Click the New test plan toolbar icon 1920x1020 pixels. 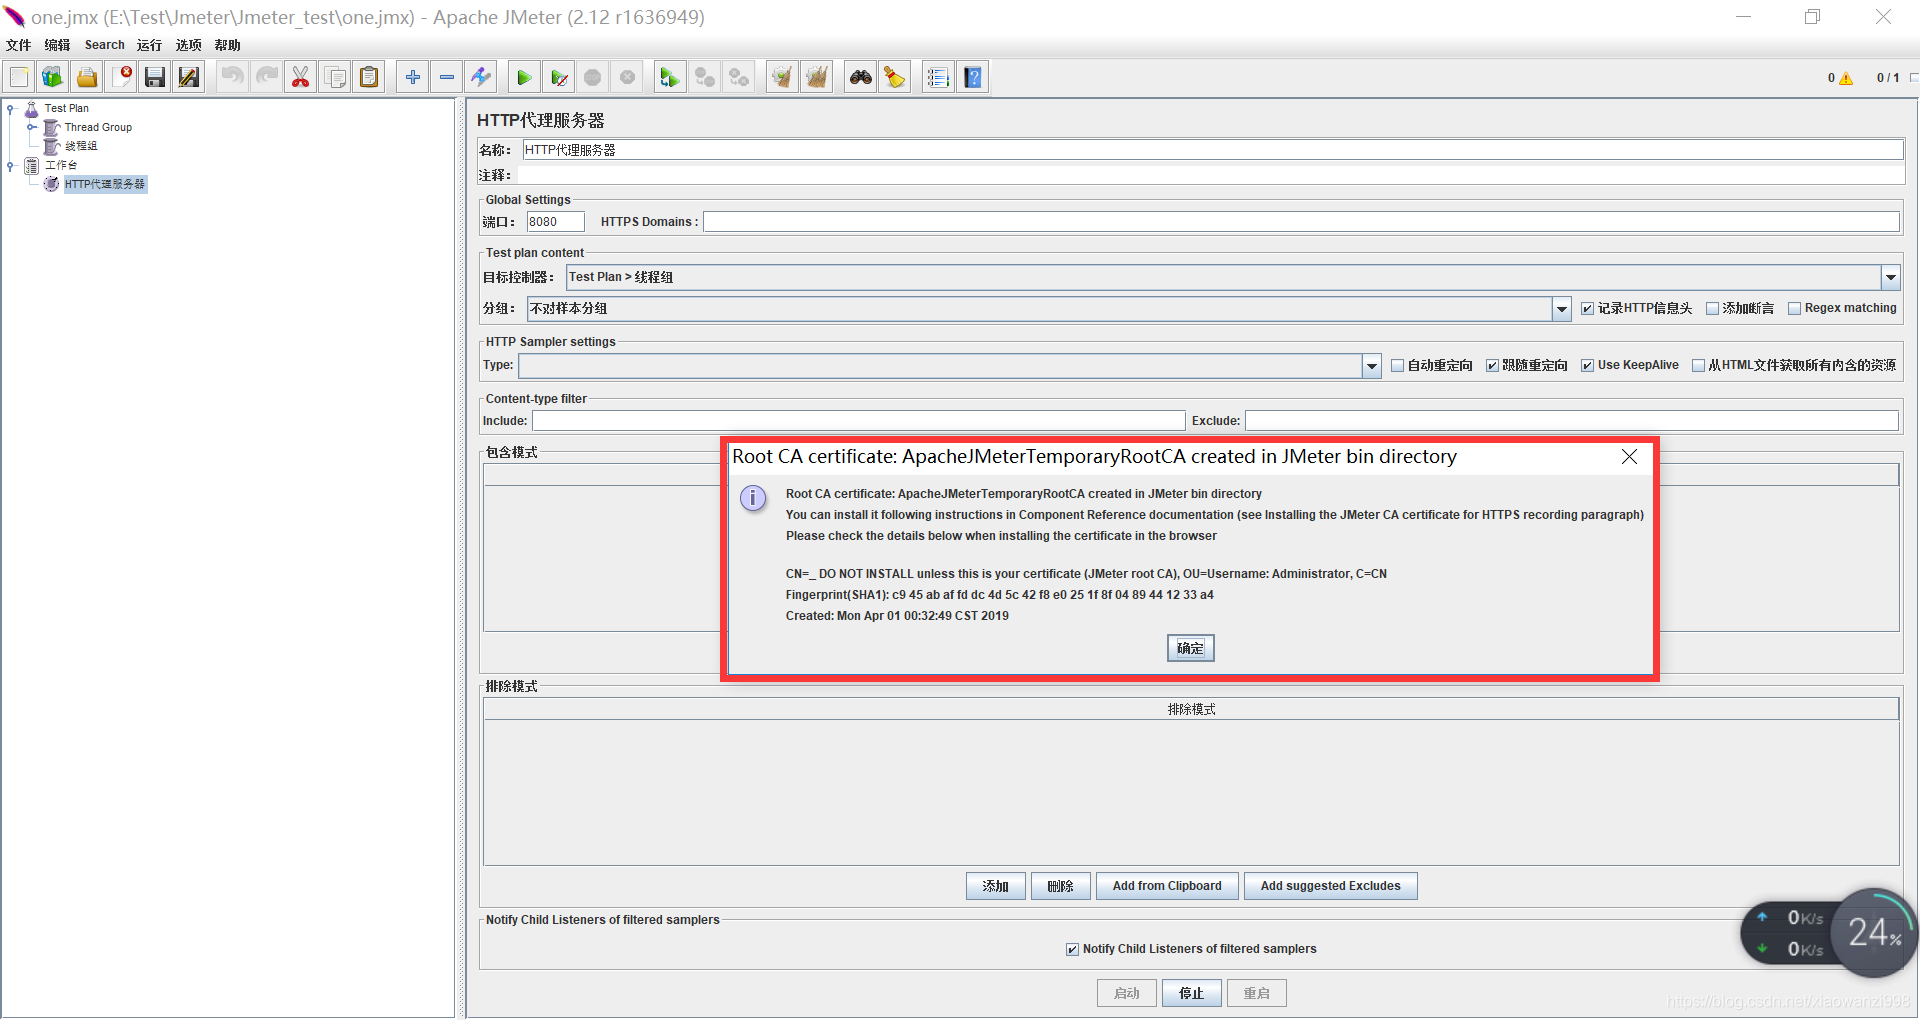(x=19, y=77)
